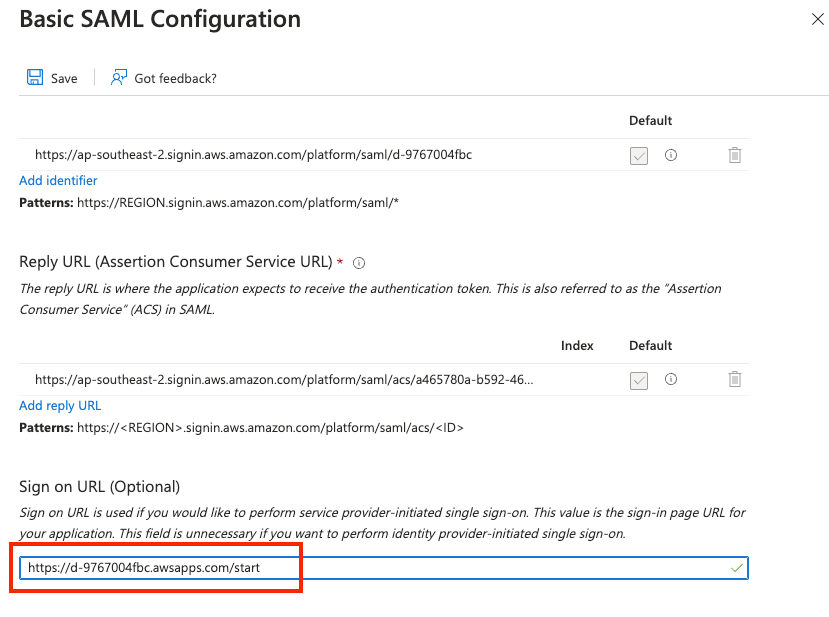829x617 pixels.
Task: Click Default column header above identifier row
Action: [650, 121]
